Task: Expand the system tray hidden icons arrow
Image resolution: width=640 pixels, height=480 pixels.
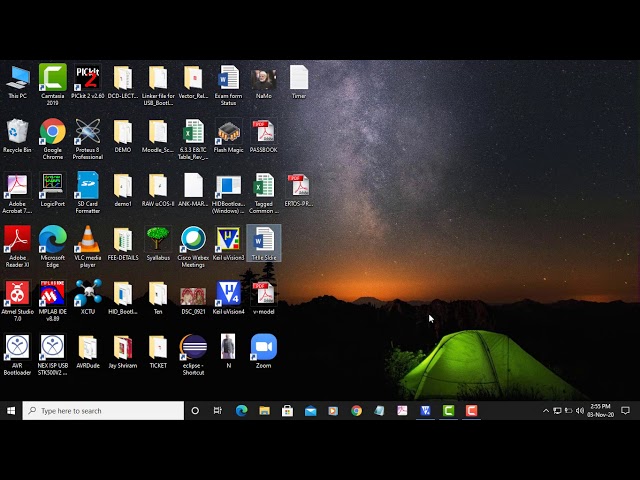Action: 546,410
